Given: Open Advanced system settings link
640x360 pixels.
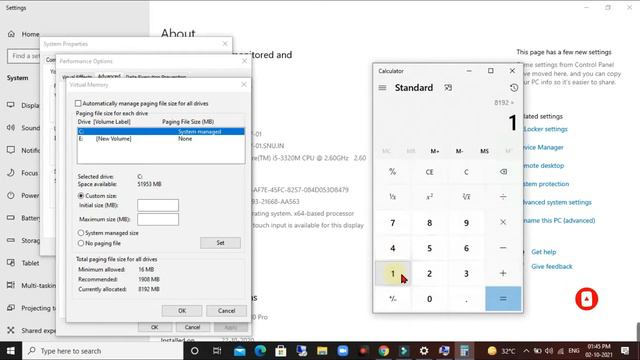Looking at the screenshot, I should pyautogui.click(x=558, y=202).
